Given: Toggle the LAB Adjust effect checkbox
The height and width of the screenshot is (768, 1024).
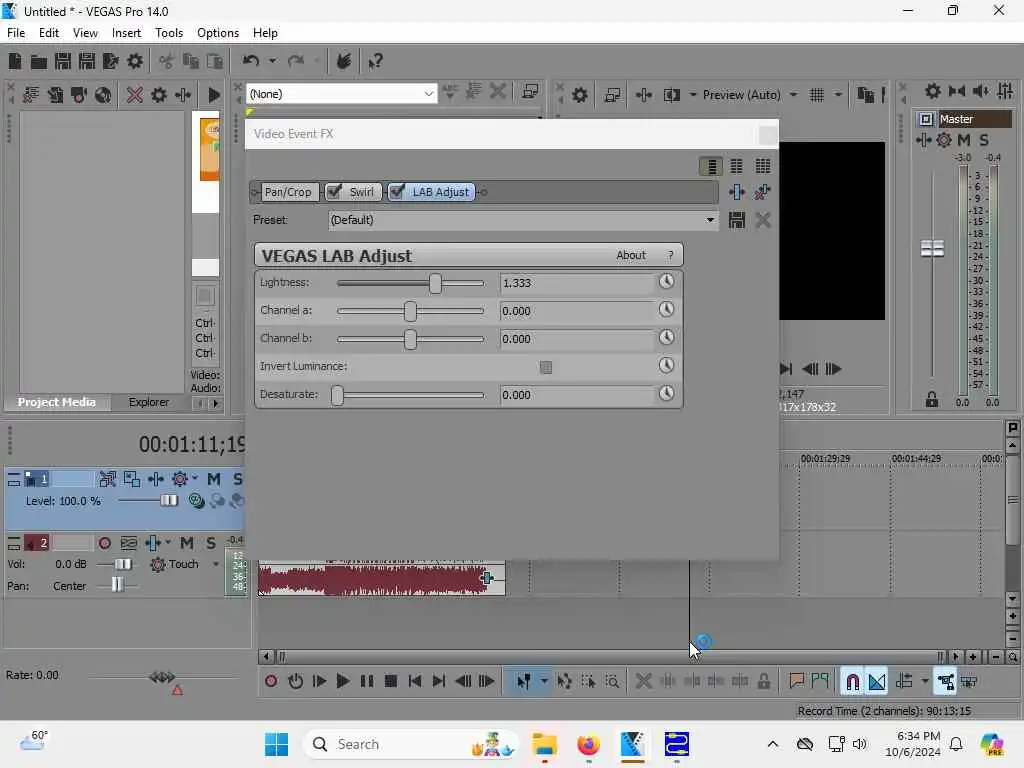Looking at the screenshot, I should tap(397, 191).
